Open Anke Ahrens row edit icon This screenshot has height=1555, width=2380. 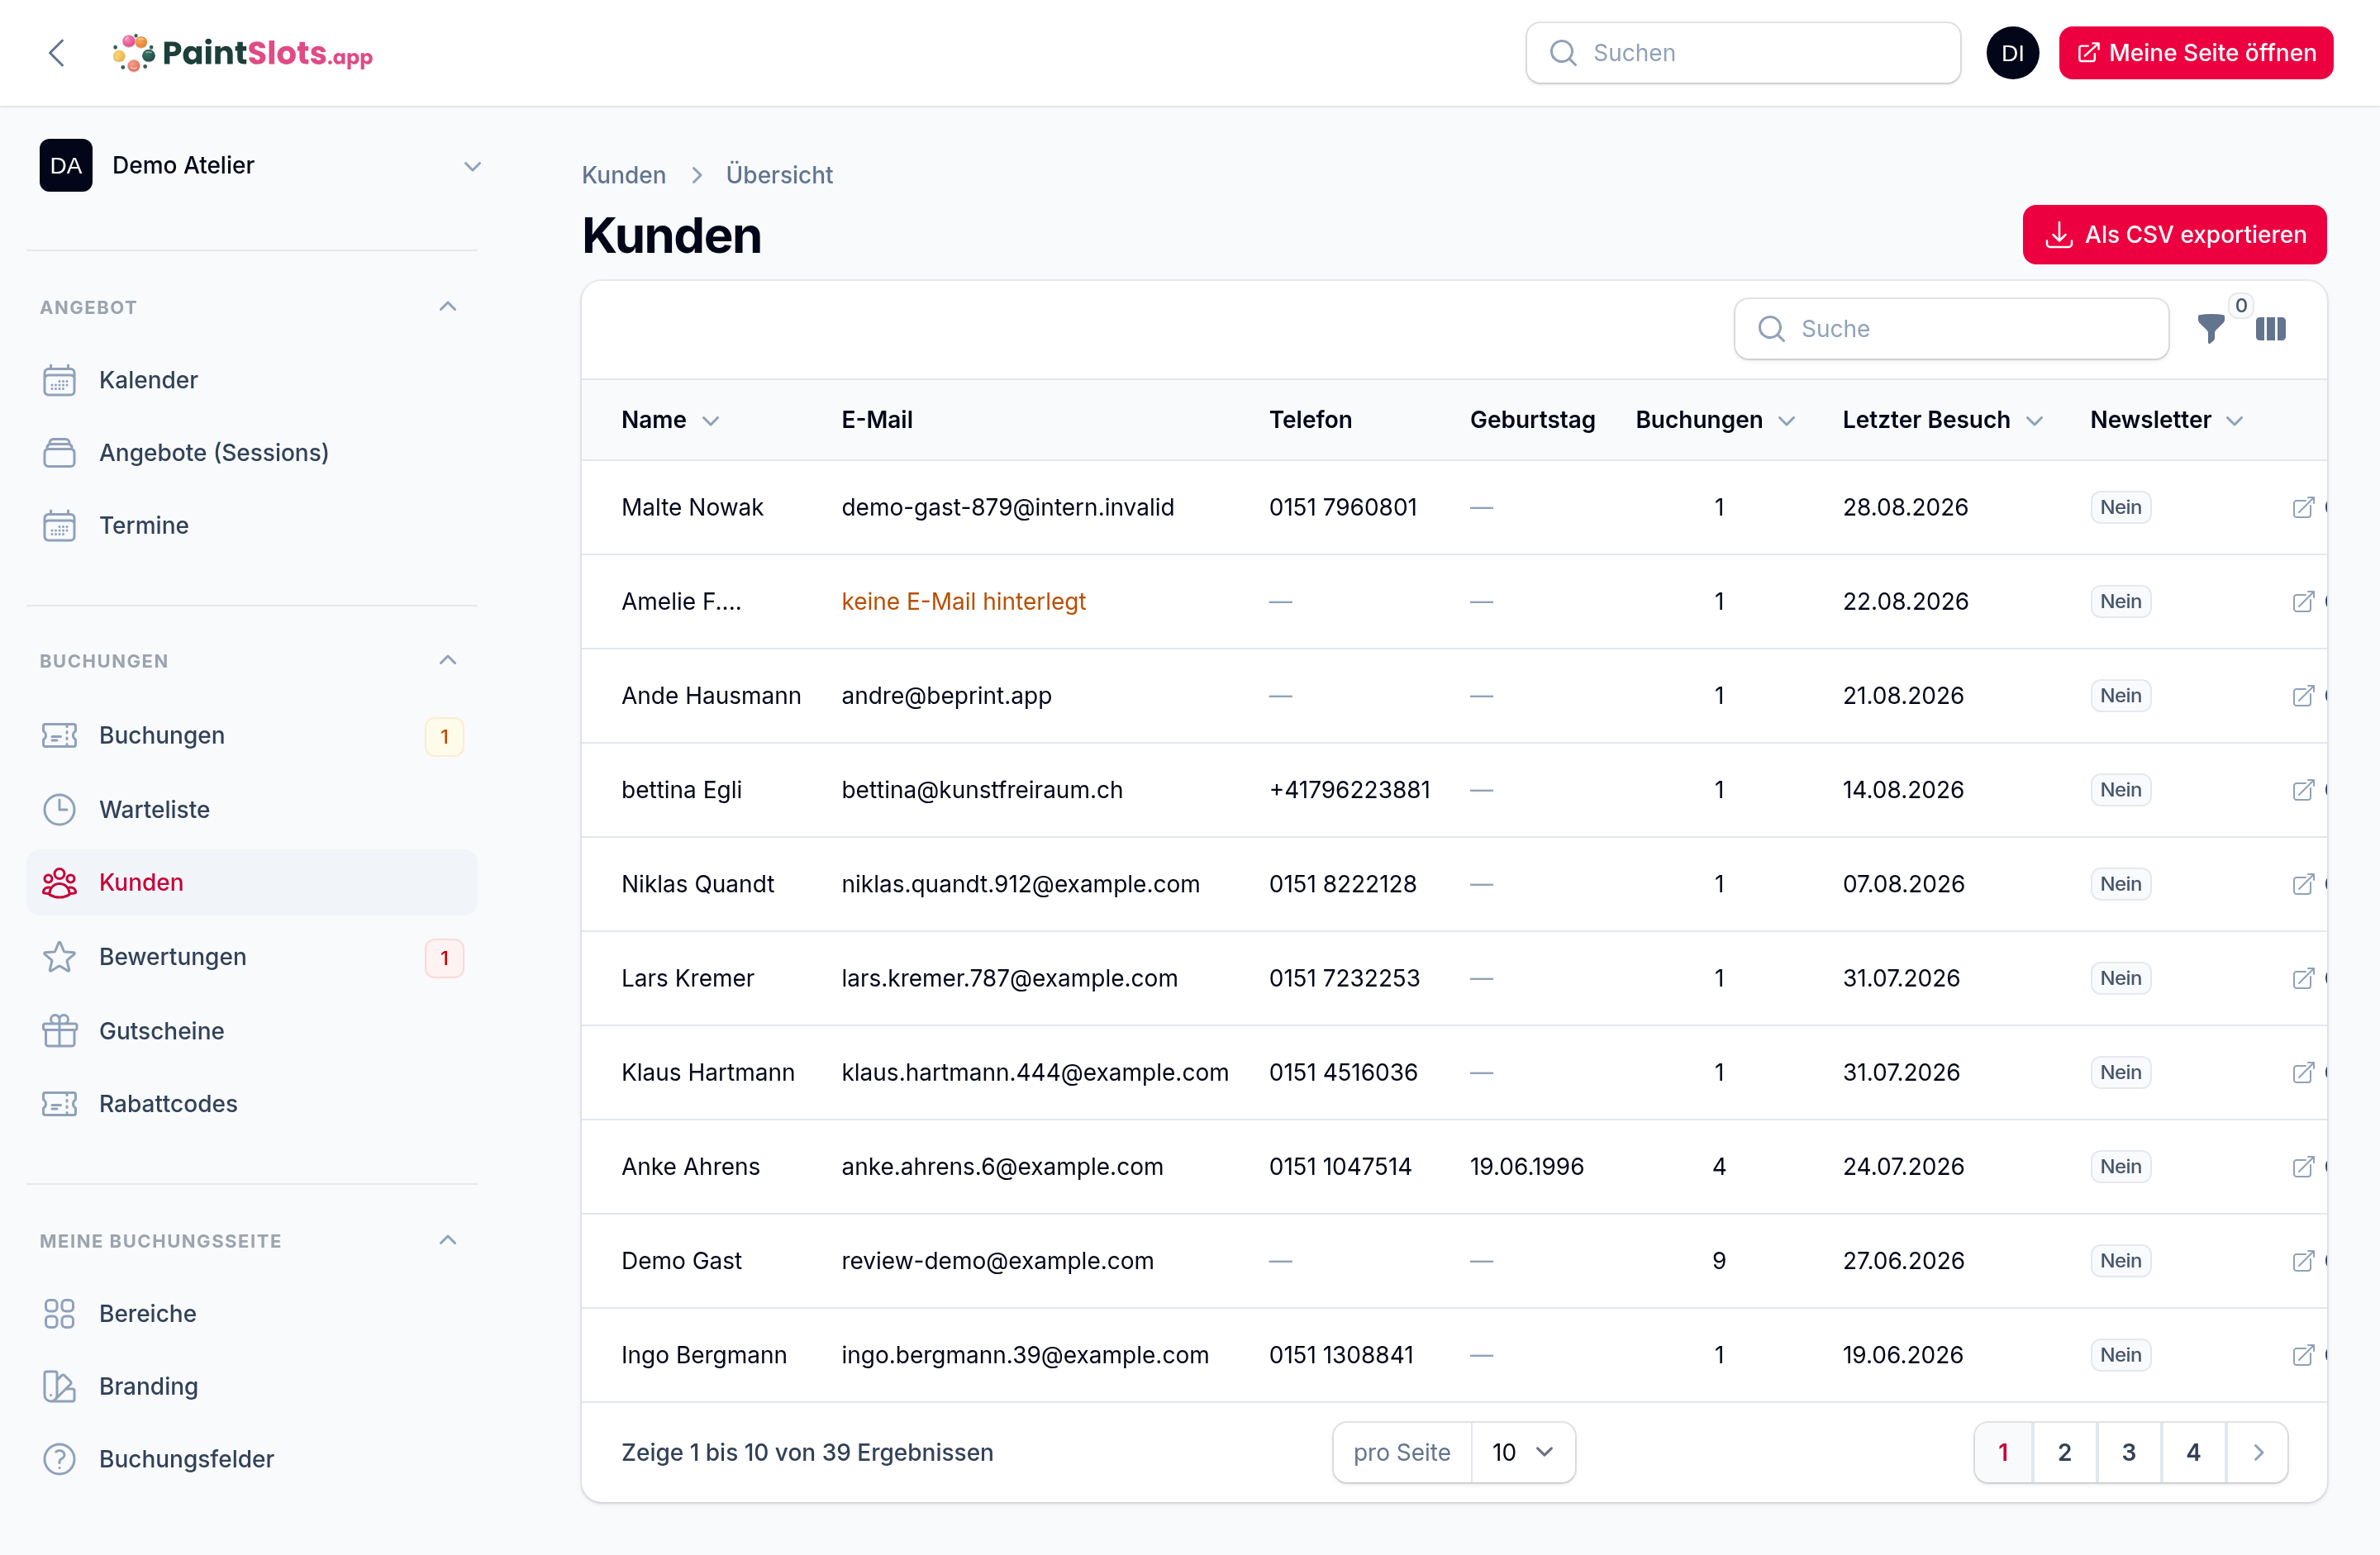pyautogui.click(x=2303, y=1166)
